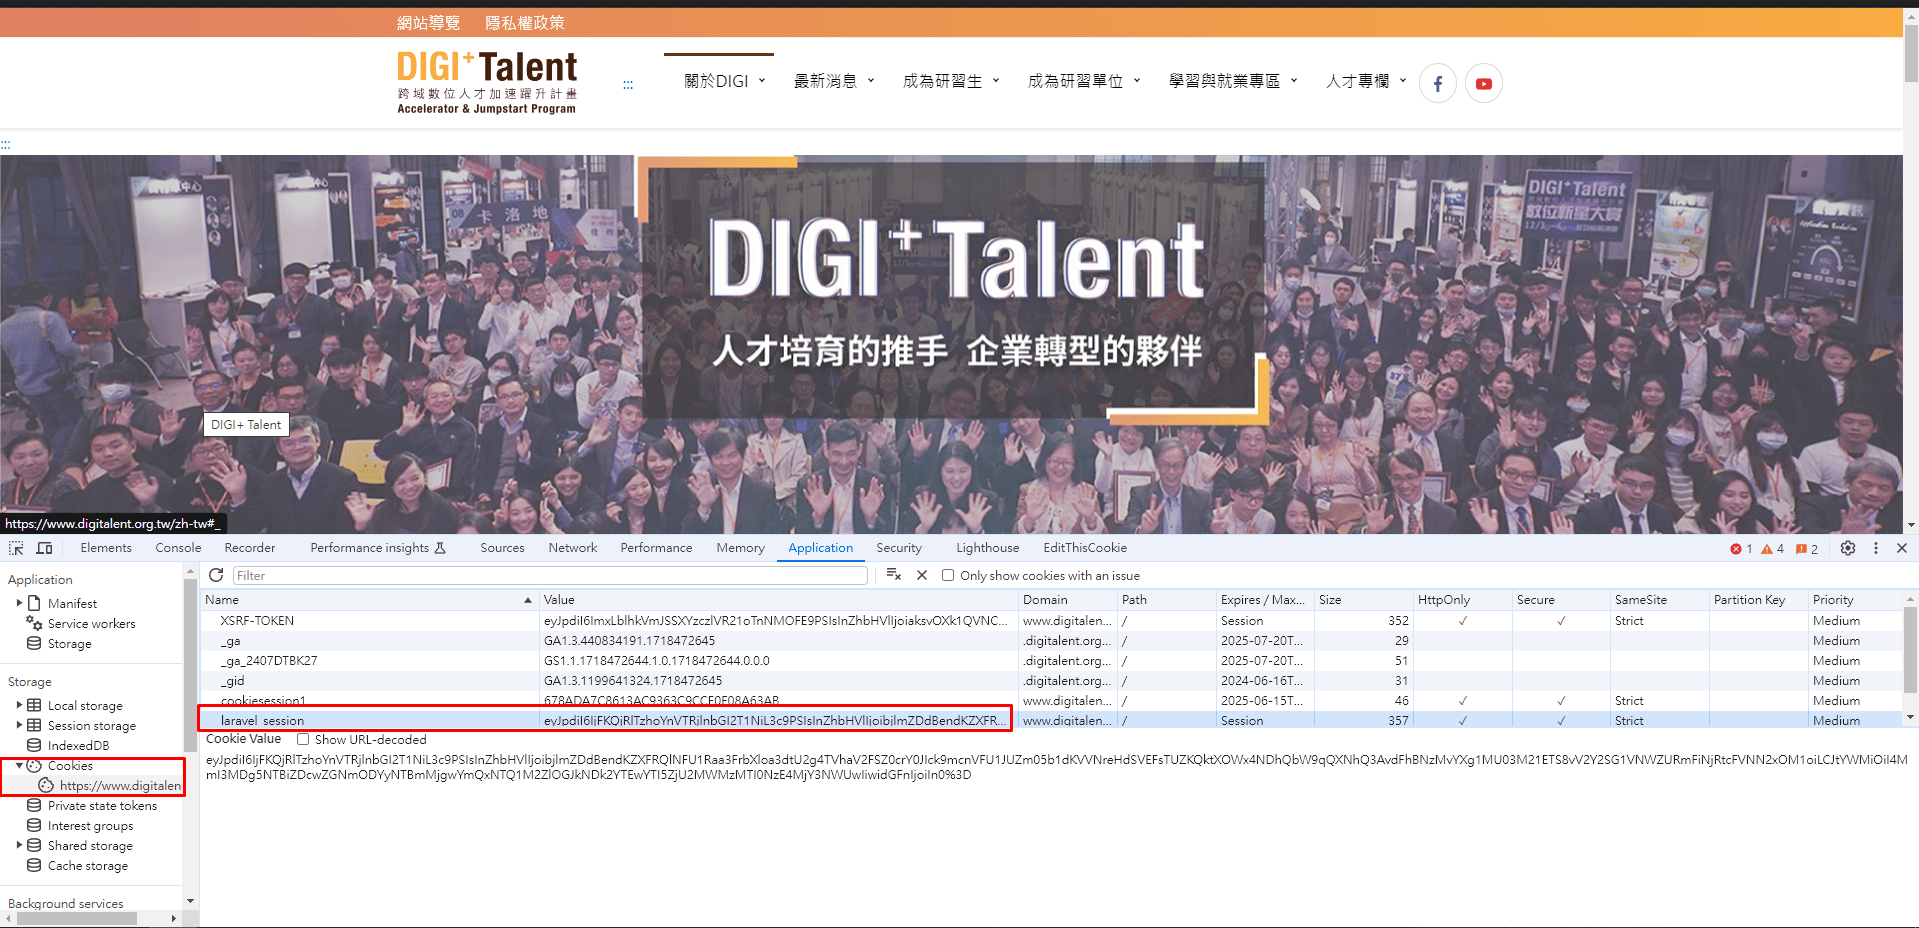
Task: Expand Shared storage tree node
Action: tap(19, 845)
